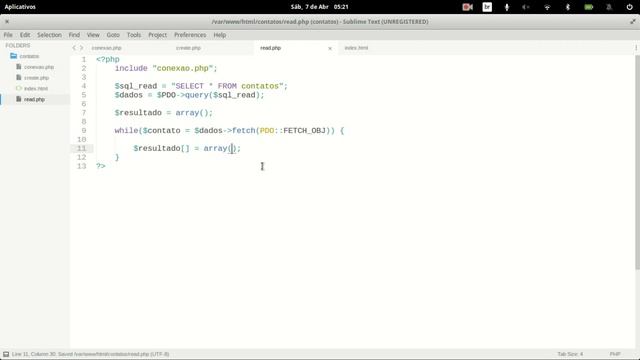Click the closing ?> PHP tag
Screen dimensions: 640x360
(101, 166)
